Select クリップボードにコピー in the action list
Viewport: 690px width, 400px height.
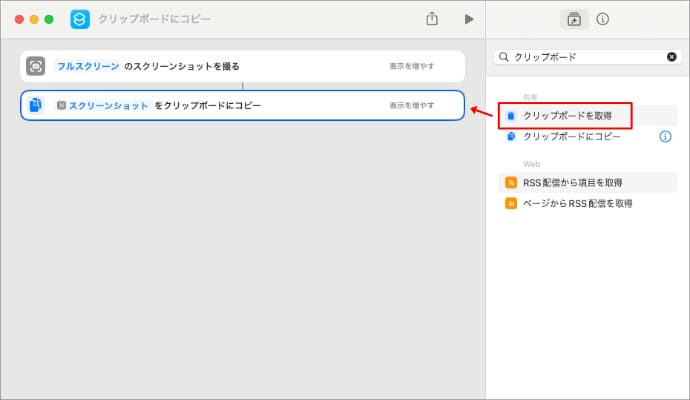pos(572,136)
